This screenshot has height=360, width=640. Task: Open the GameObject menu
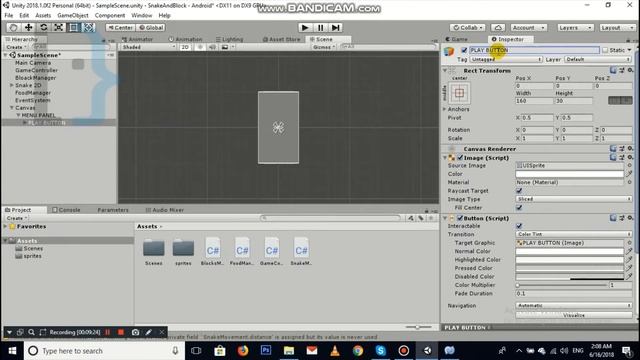(73, 15)
